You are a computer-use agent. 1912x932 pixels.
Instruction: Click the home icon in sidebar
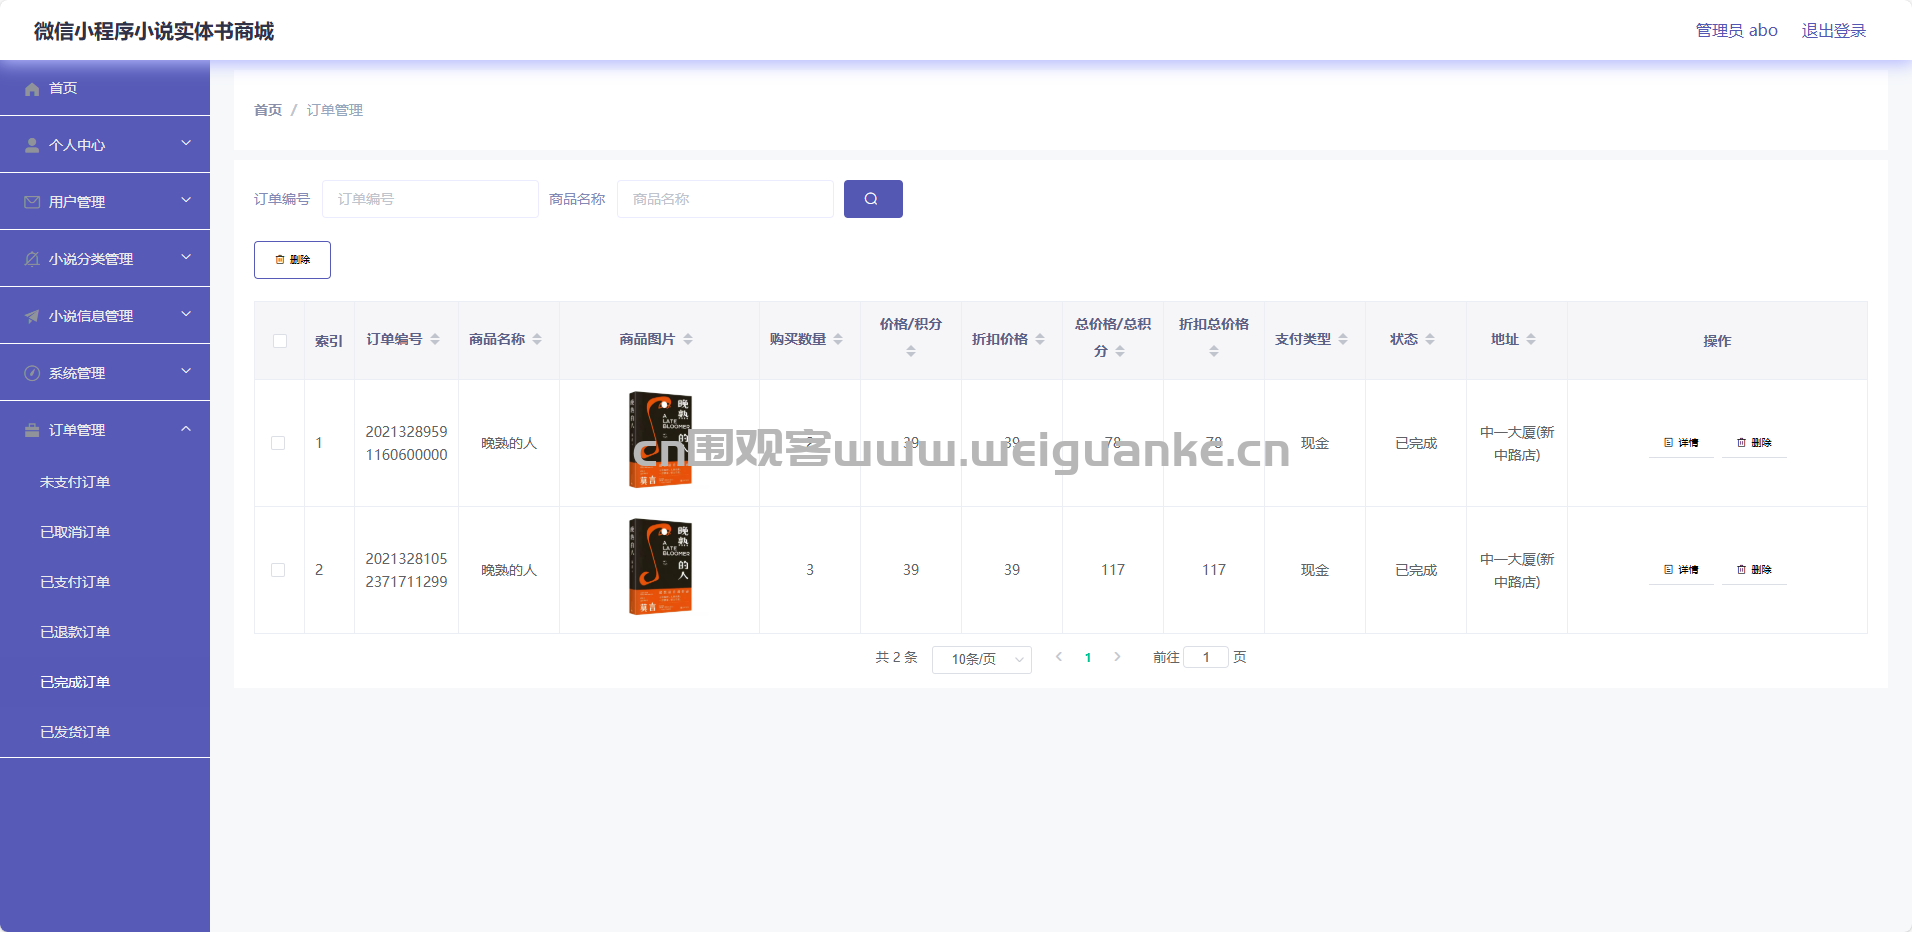point(32,89)
